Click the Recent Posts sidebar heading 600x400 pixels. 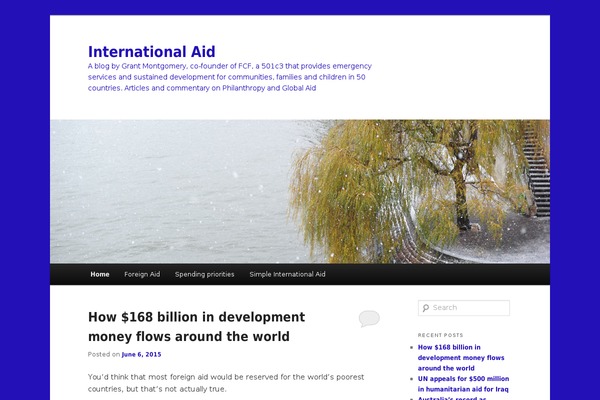coord(440,335)
